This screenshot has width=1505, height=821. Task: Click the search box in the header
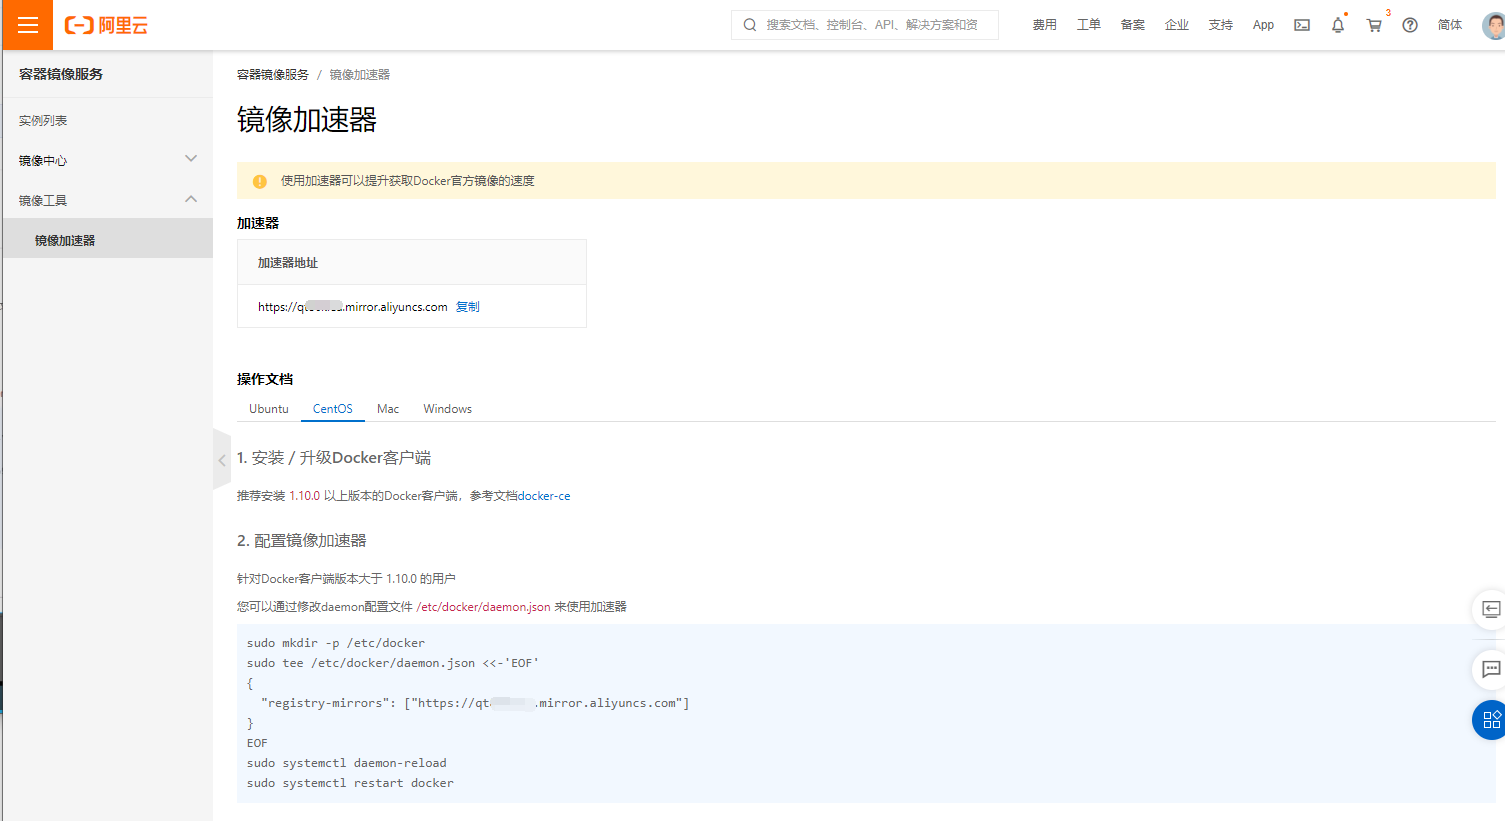coord(865,25)
